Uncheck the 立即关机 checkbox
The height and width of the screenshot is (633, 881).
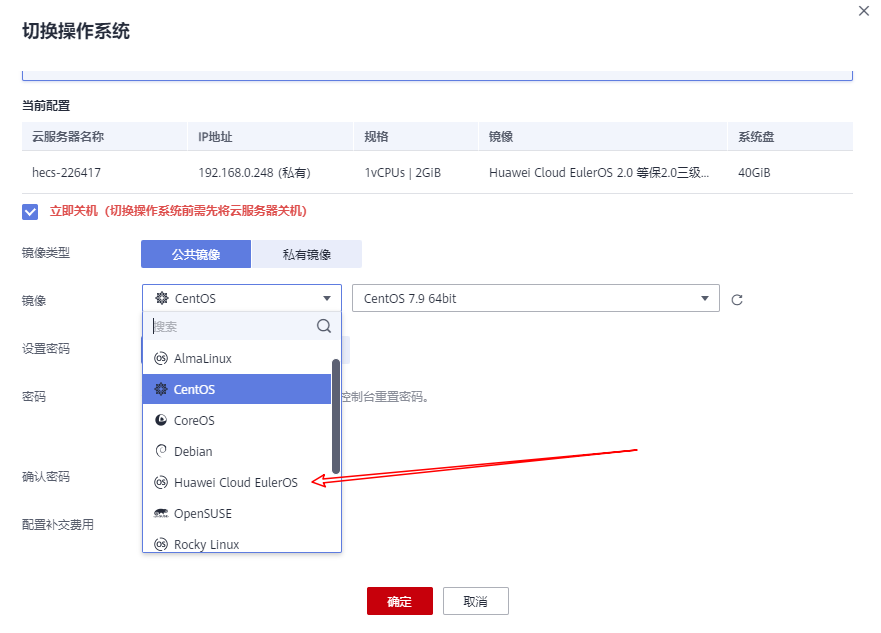(x=30, y=212)
